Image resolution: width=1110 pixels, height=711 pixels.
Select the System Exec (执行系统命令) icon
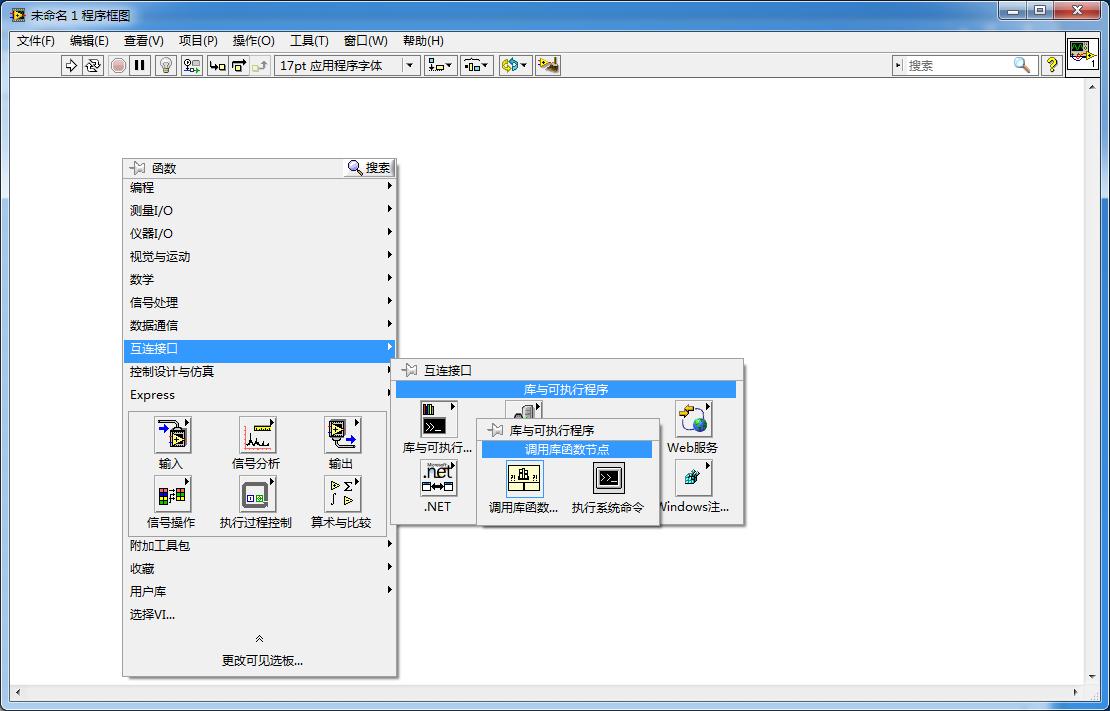click(608, 480)
